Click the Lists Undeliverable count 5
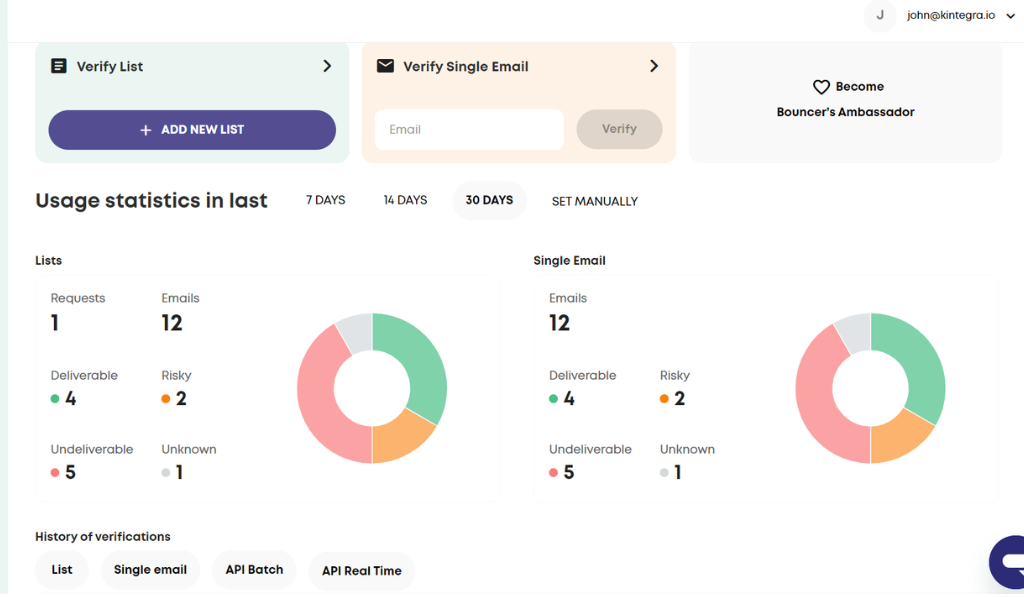This screenshot has height=597, width=1024. 71,472
